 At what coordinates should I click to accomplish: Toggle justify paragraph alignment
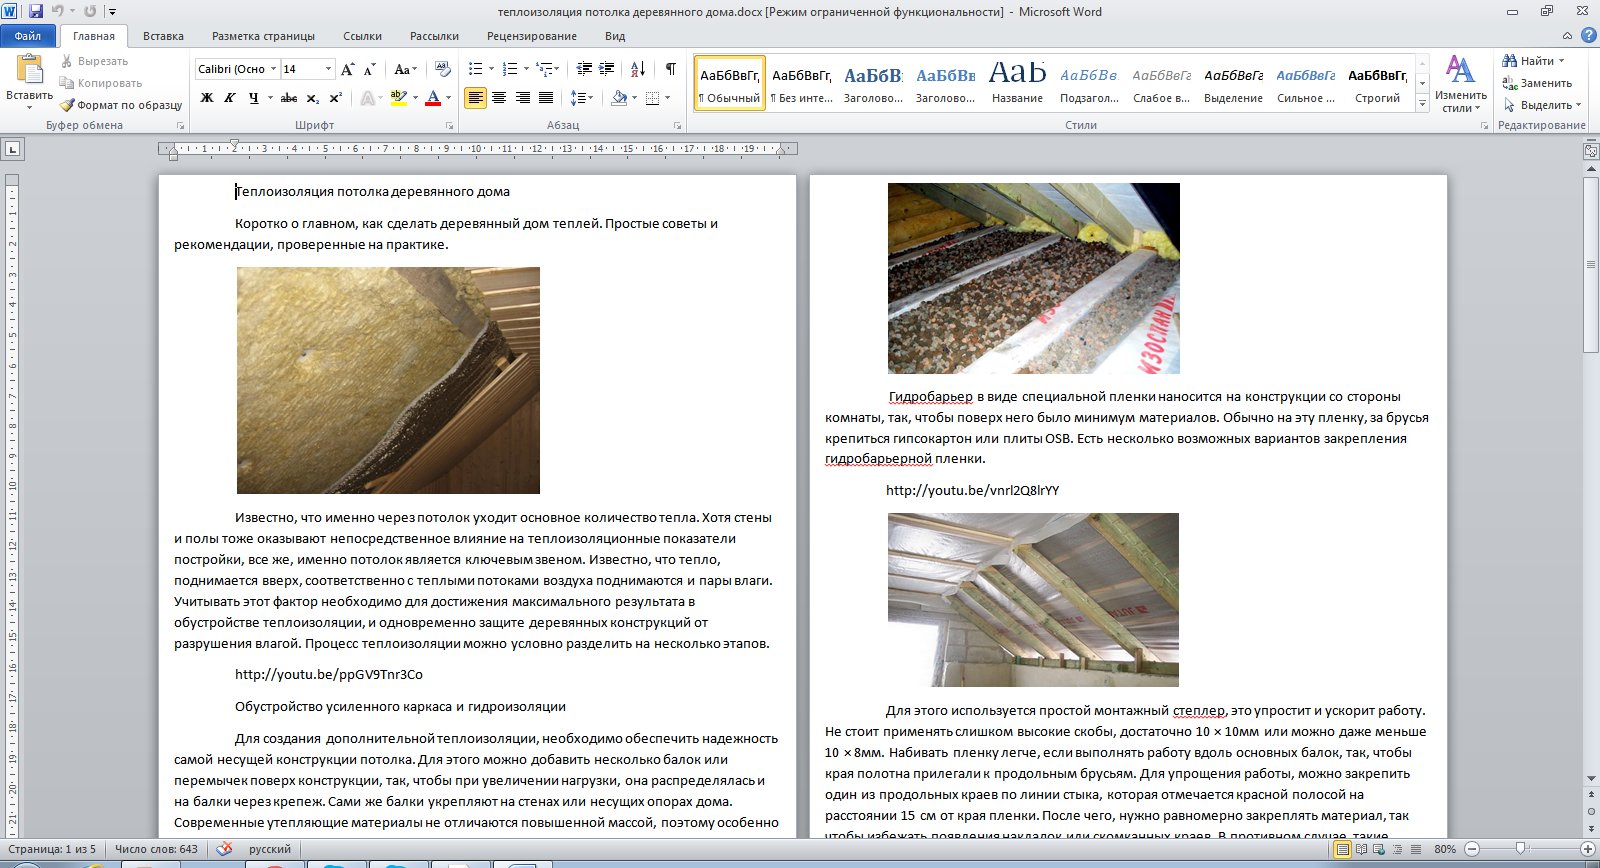point(546,98)
